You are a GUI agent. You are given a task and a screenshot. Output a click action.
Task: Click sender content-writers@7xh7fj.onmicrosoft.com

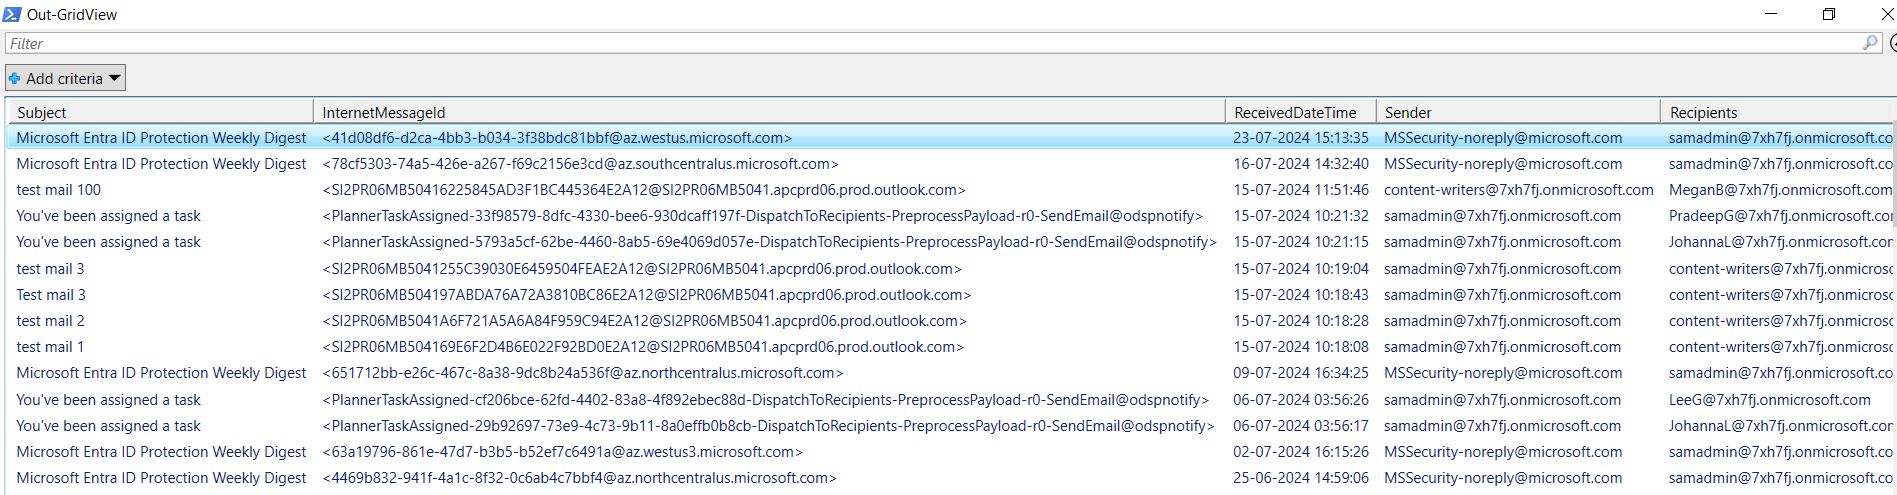[1519, 190]
